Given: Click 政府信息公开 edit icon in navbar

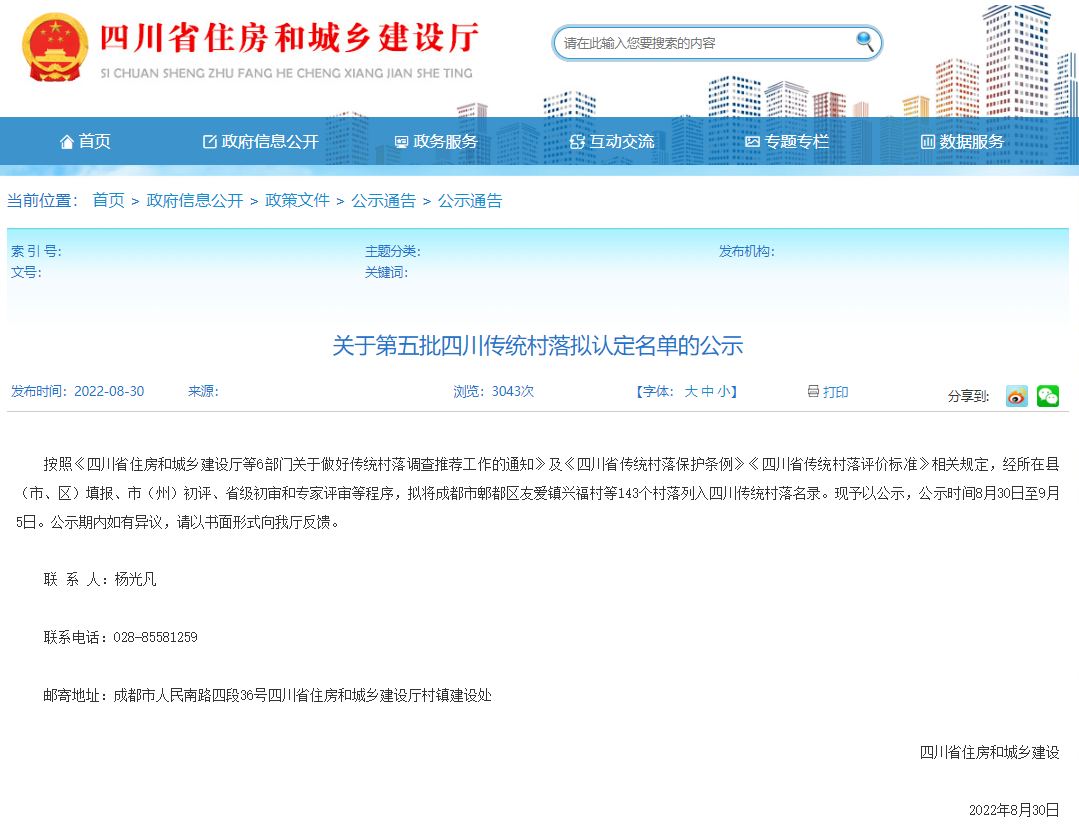Looking at the screenshot, I should (210, 142).
